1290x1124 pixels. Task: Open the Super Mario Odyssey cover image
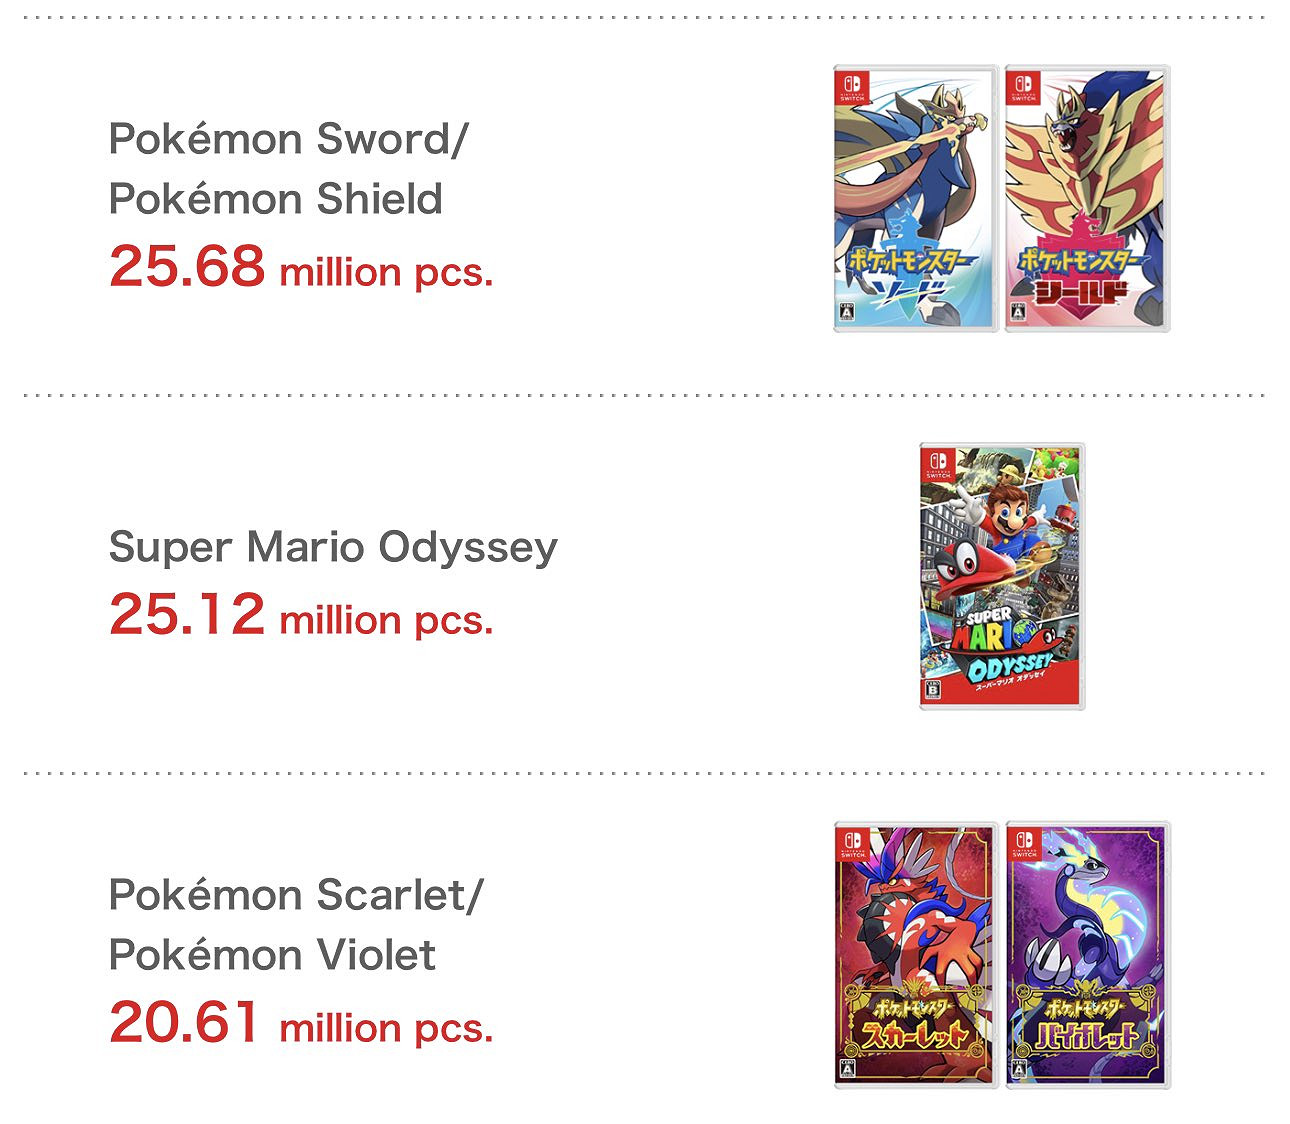coord(1002,577)
